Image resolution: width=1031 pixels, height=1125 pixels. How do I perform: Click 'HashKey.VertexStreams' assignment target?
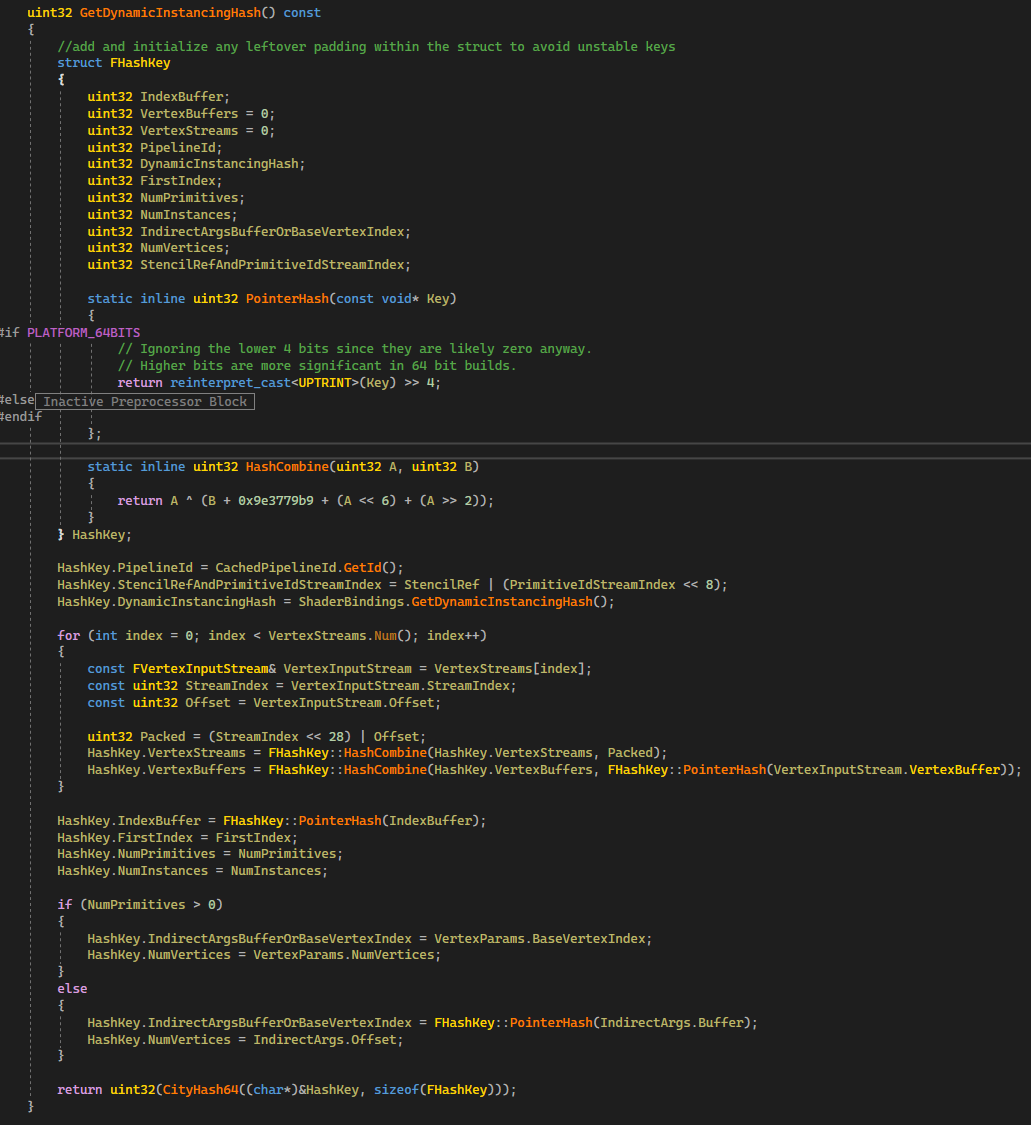[166, 753]
